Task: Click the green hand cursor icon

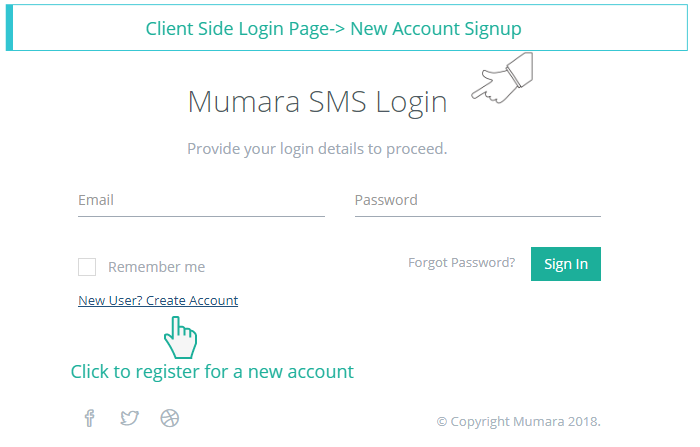Action: (x=180, y=338)
